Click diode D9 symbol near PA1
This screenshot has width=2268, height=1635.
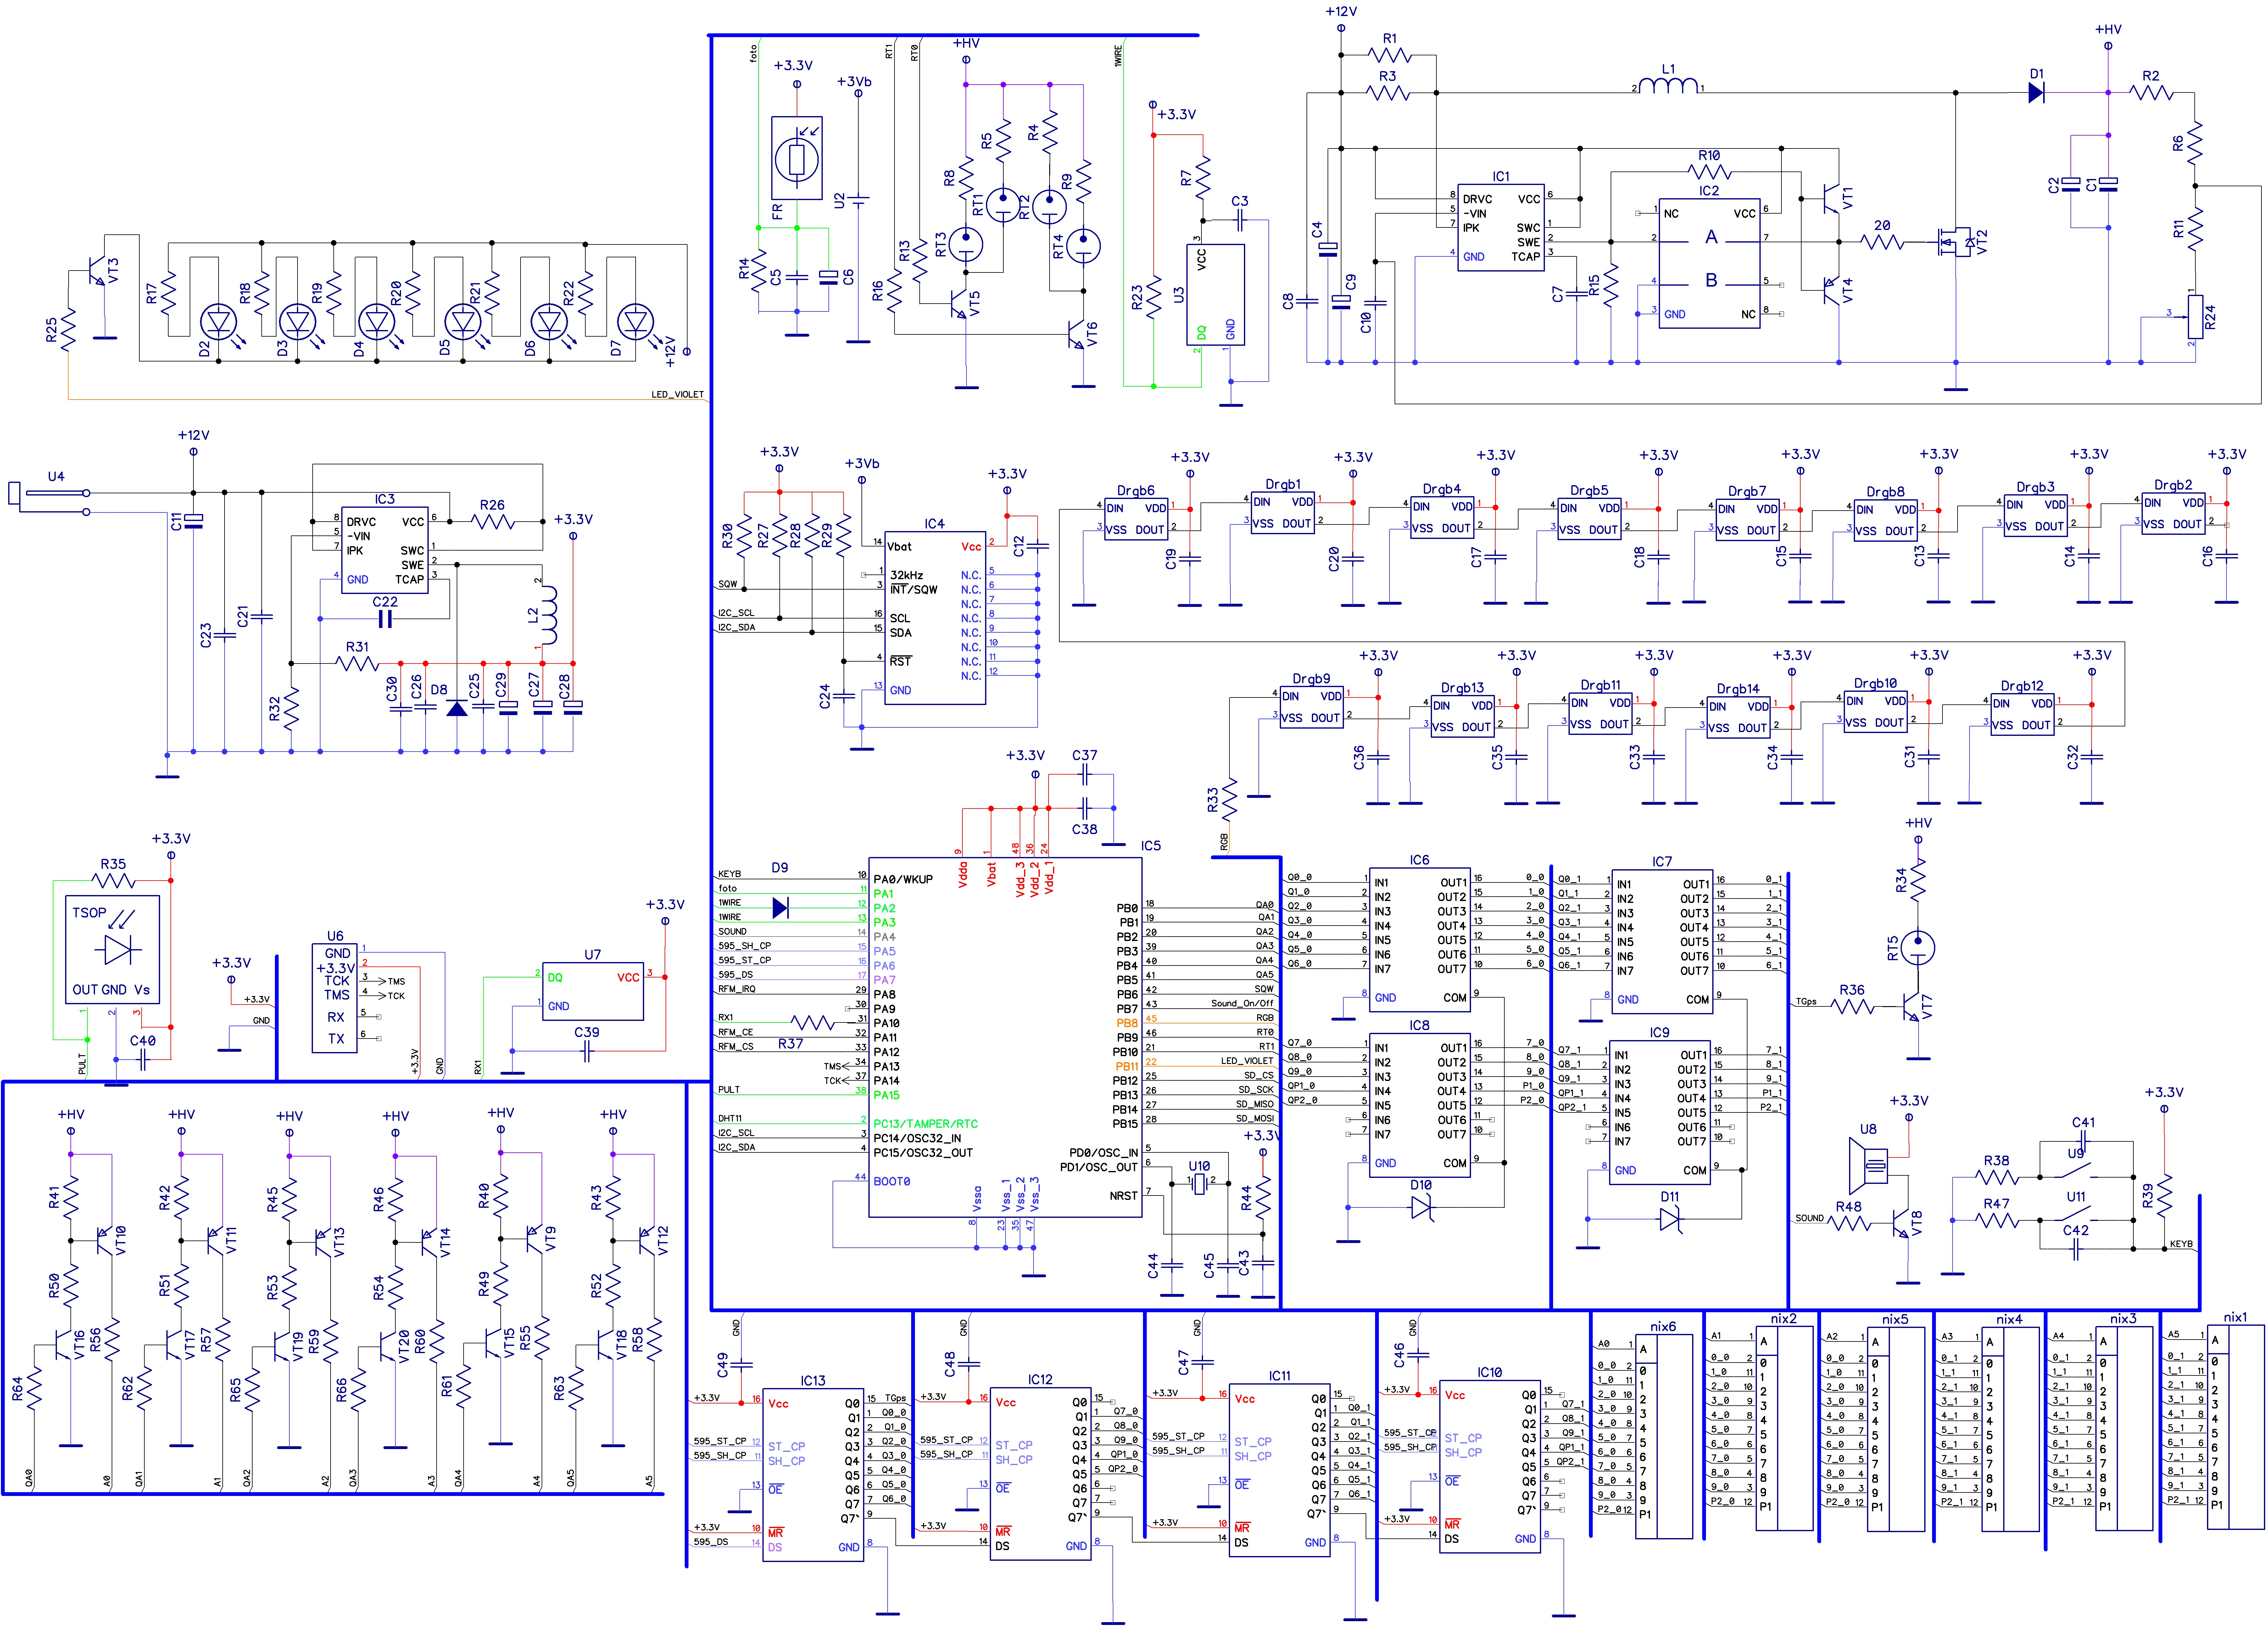tap(781, 908)
